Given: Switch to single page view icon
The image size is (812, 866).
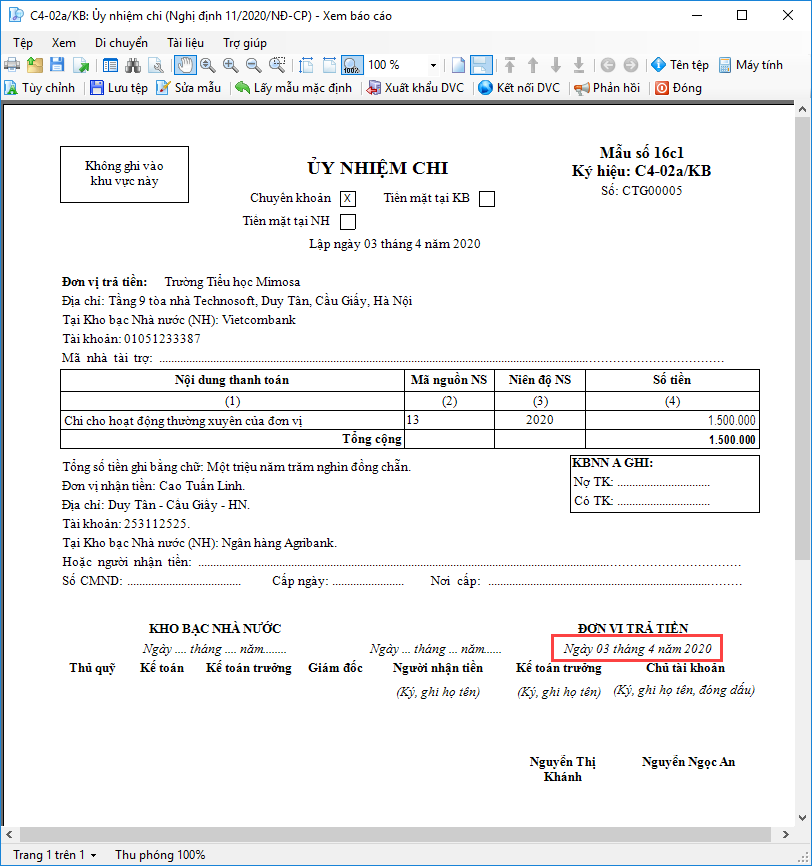Looking at the screenshot, I should click(458, 65).
